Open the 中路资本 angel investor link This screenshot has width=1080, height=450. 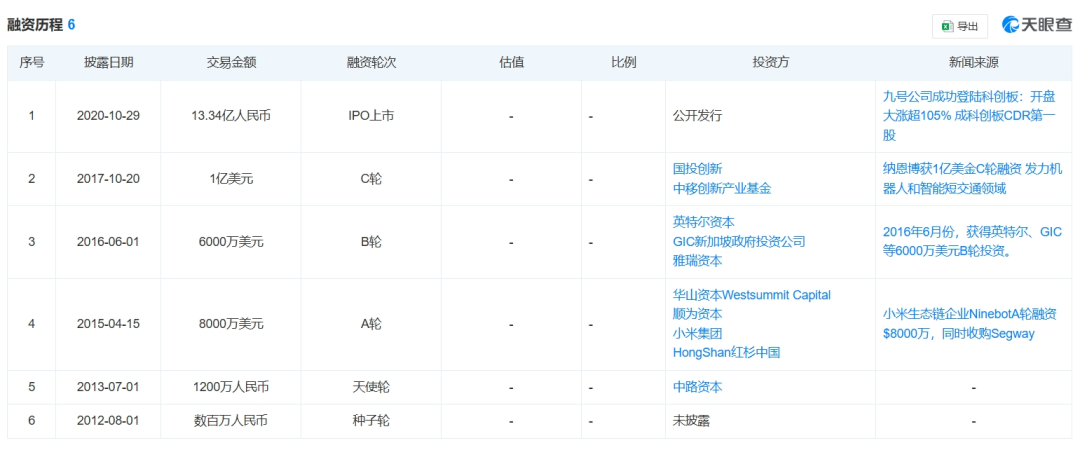click(697, 387)
